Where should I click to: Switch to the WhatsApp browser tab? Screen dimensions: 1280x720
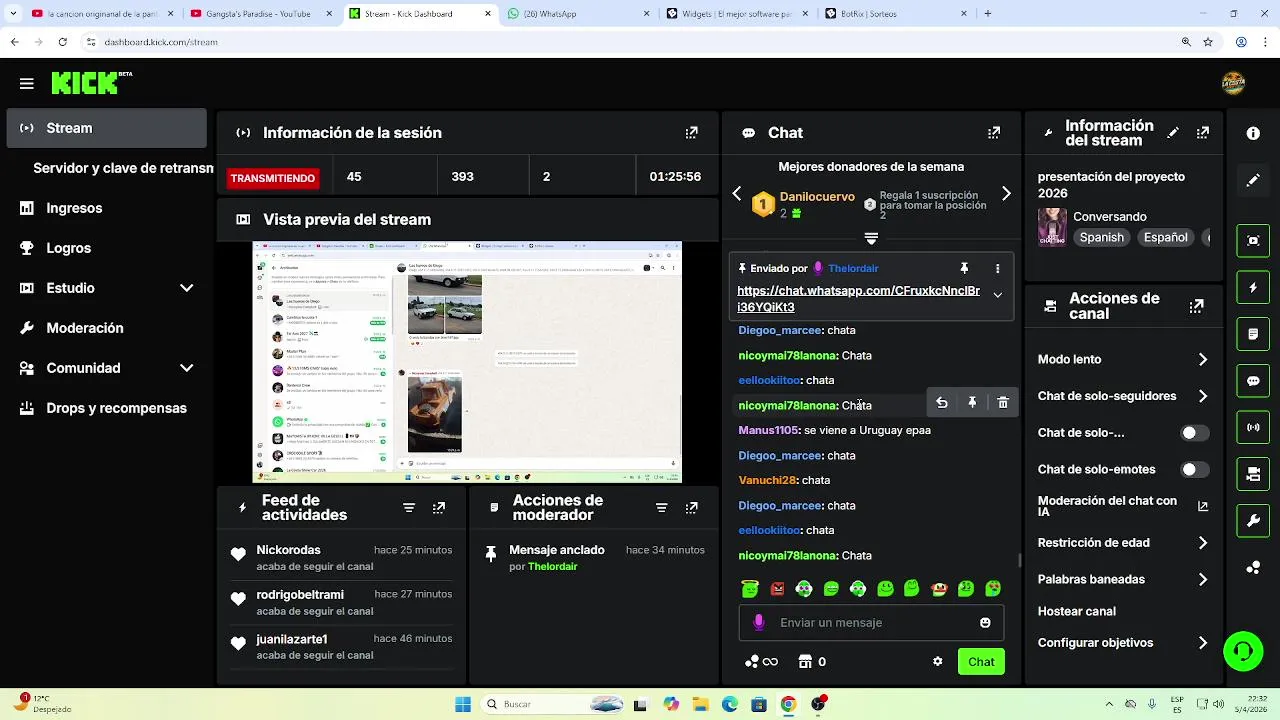577,14
